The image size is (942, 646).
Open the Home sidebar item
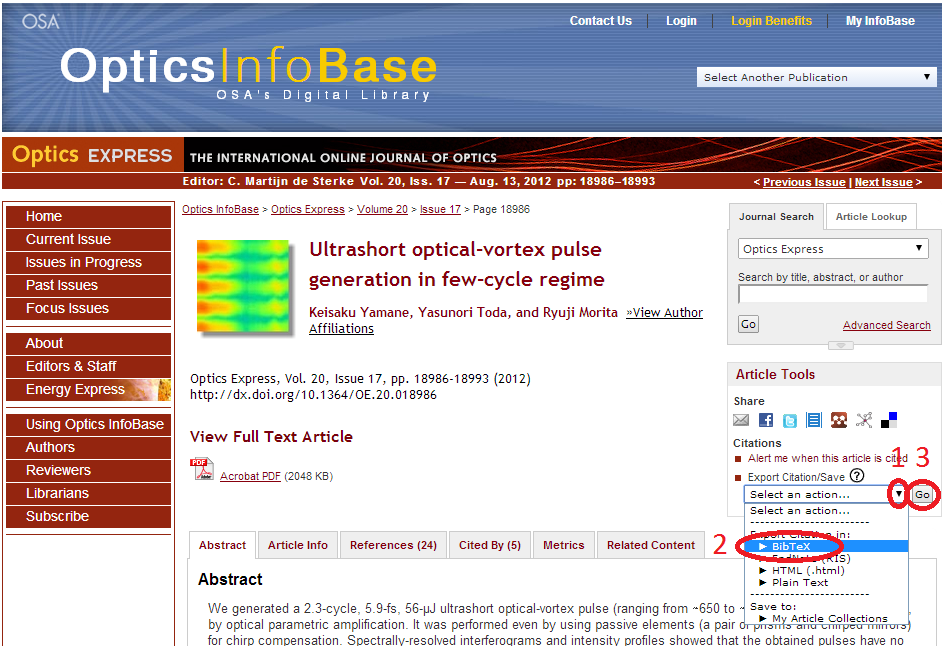point(89,216)
